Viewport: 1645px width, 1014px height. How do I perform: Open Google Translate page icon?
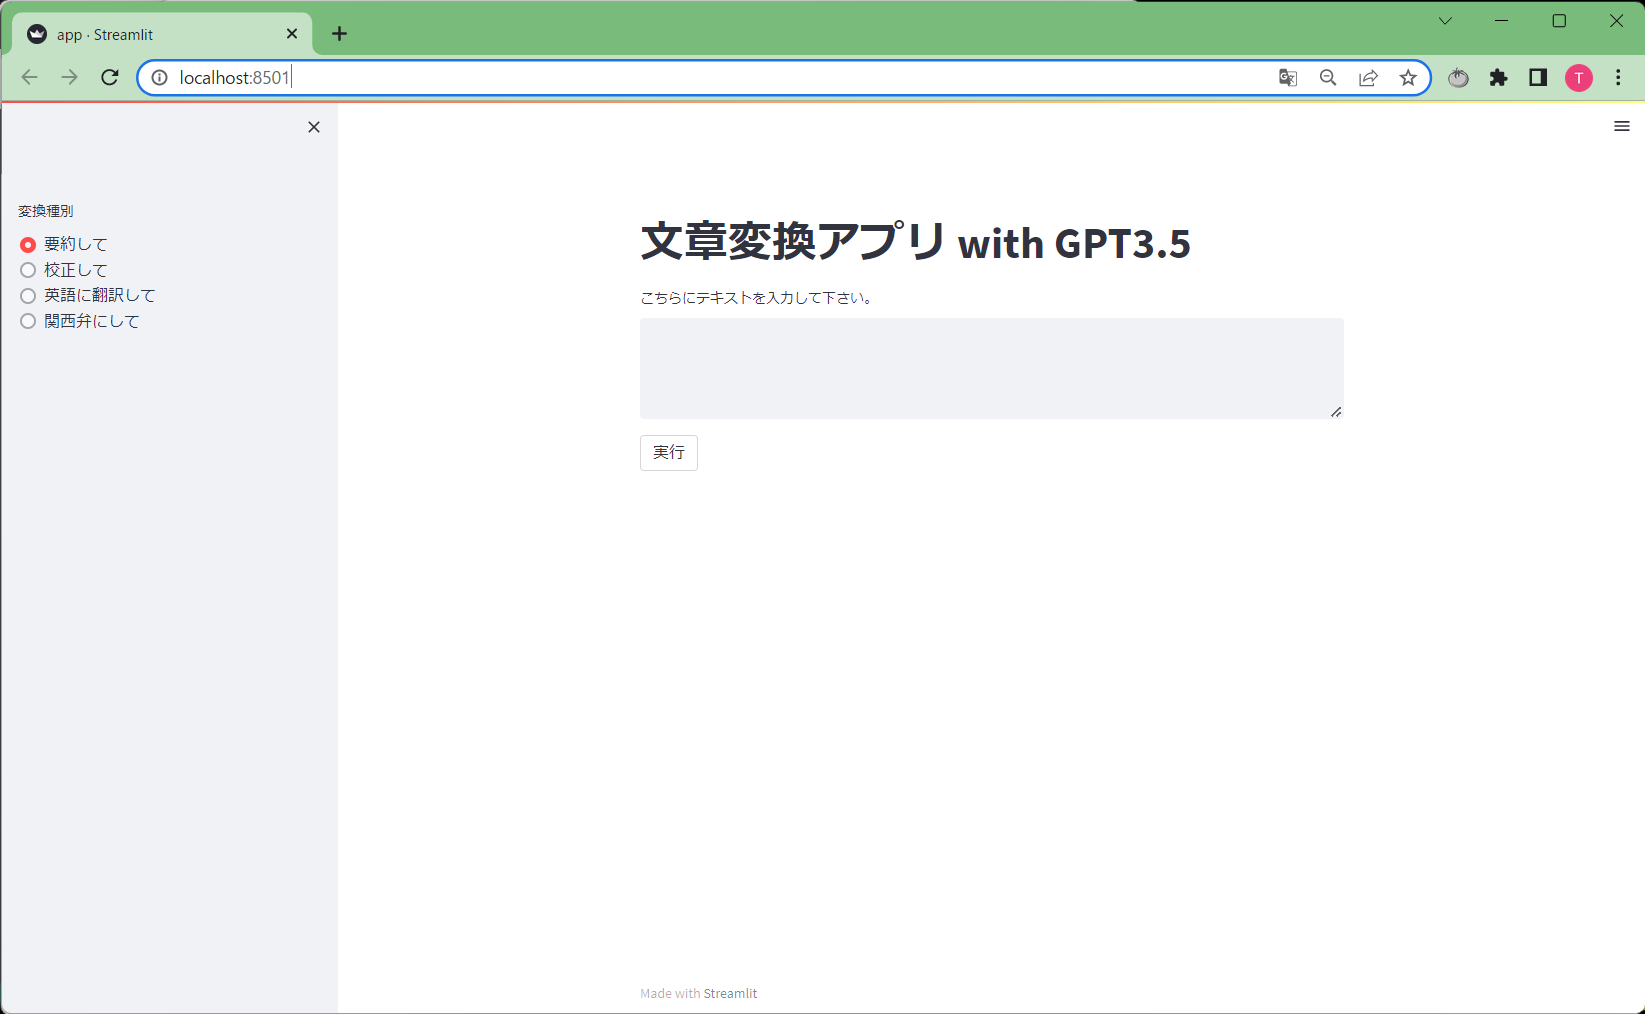click(x=1288, y=77)
